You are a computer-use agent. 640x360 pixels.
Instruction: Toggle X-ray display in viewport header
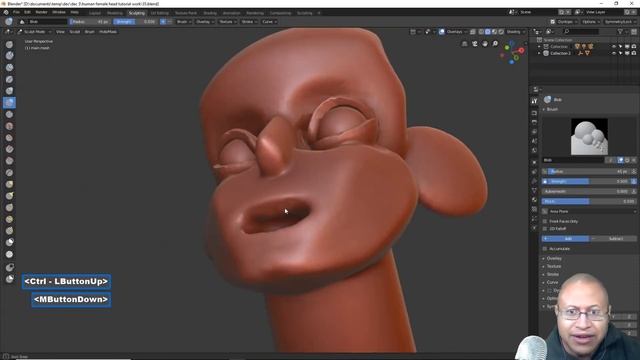[x=473, y=31]
